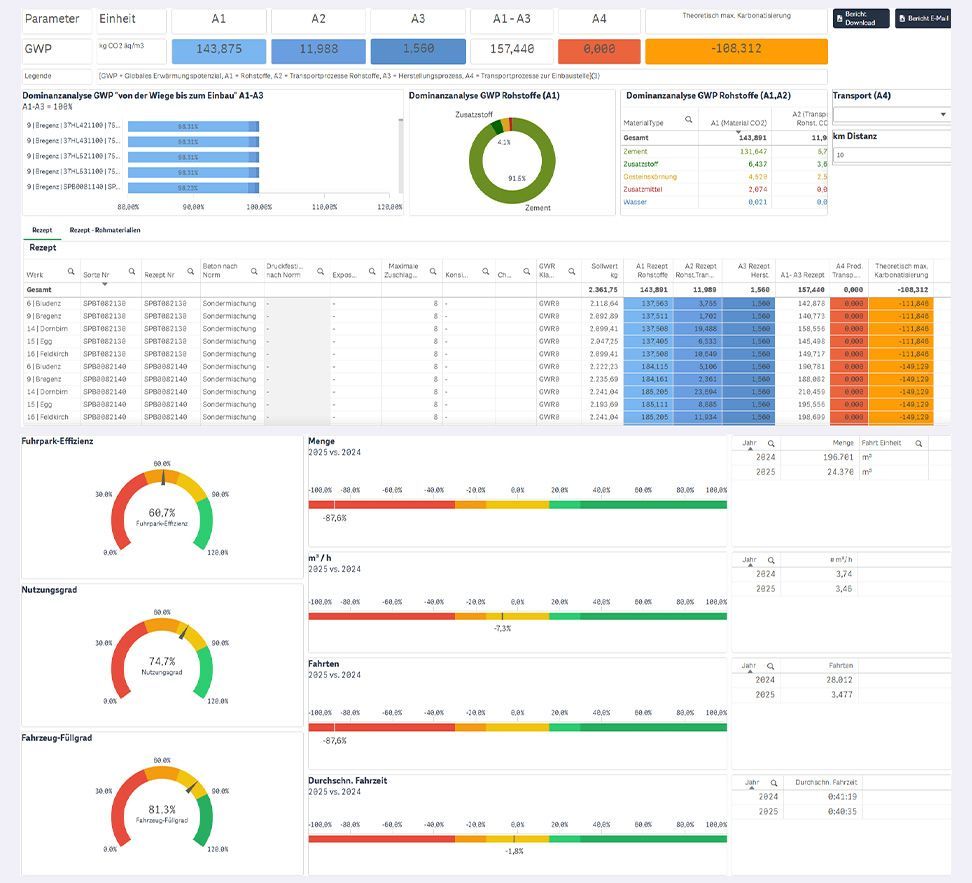Screen dimensions: 972x883
Task: Search MaterialType in Rohstoffe (A1,A2) table
Action: [689, 119]
